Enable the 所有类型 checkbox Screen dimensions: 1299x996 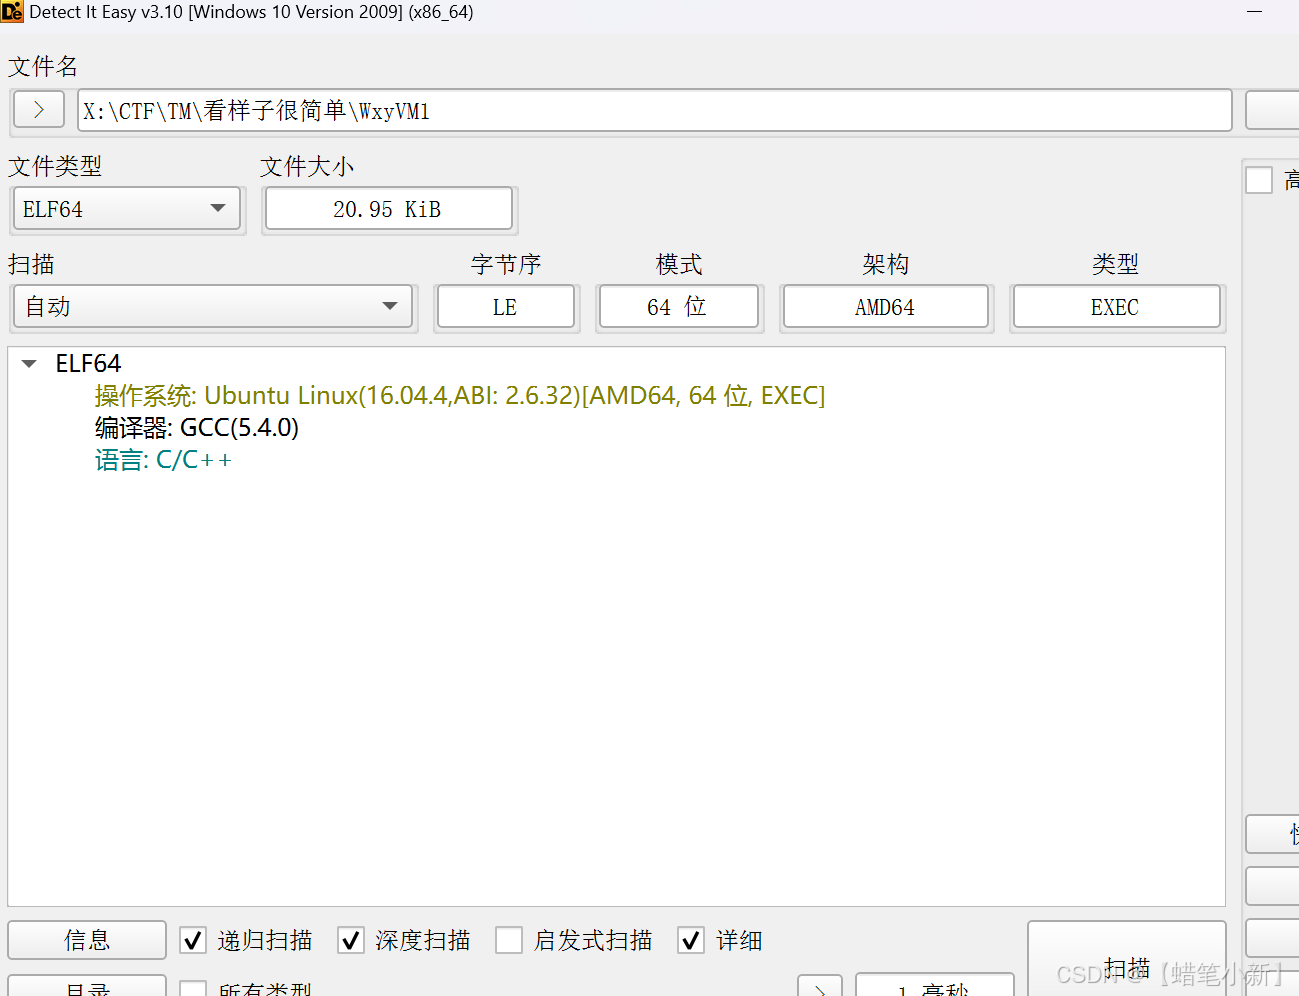(193, 989)
